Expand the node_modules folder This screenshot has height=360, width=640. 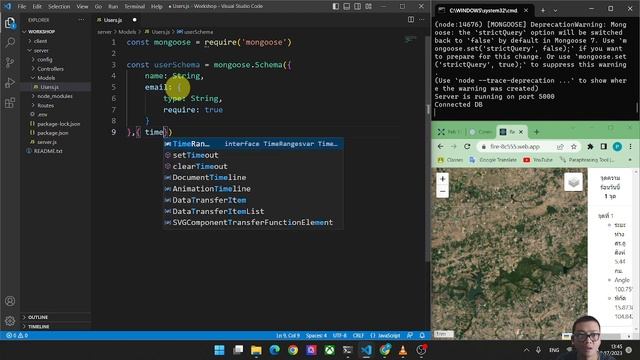tap(55, 96)
